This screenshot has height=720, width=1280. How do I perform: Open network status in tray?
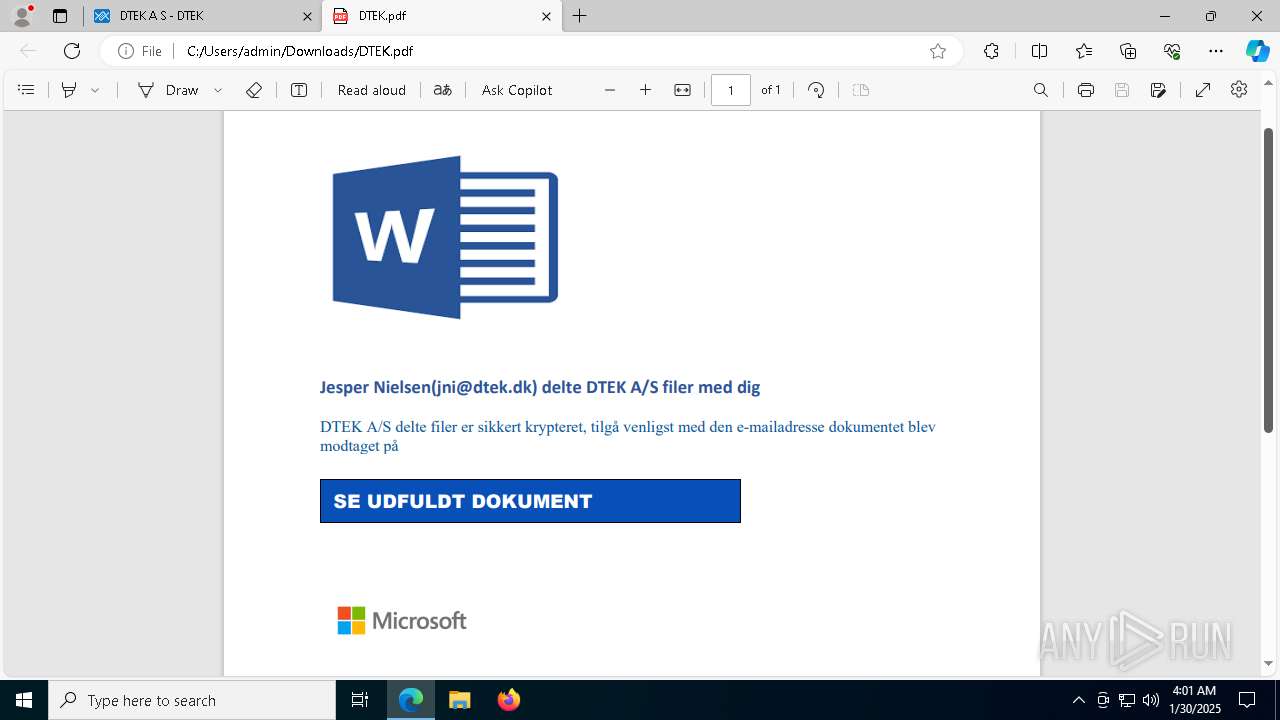tap(1127, 700)
